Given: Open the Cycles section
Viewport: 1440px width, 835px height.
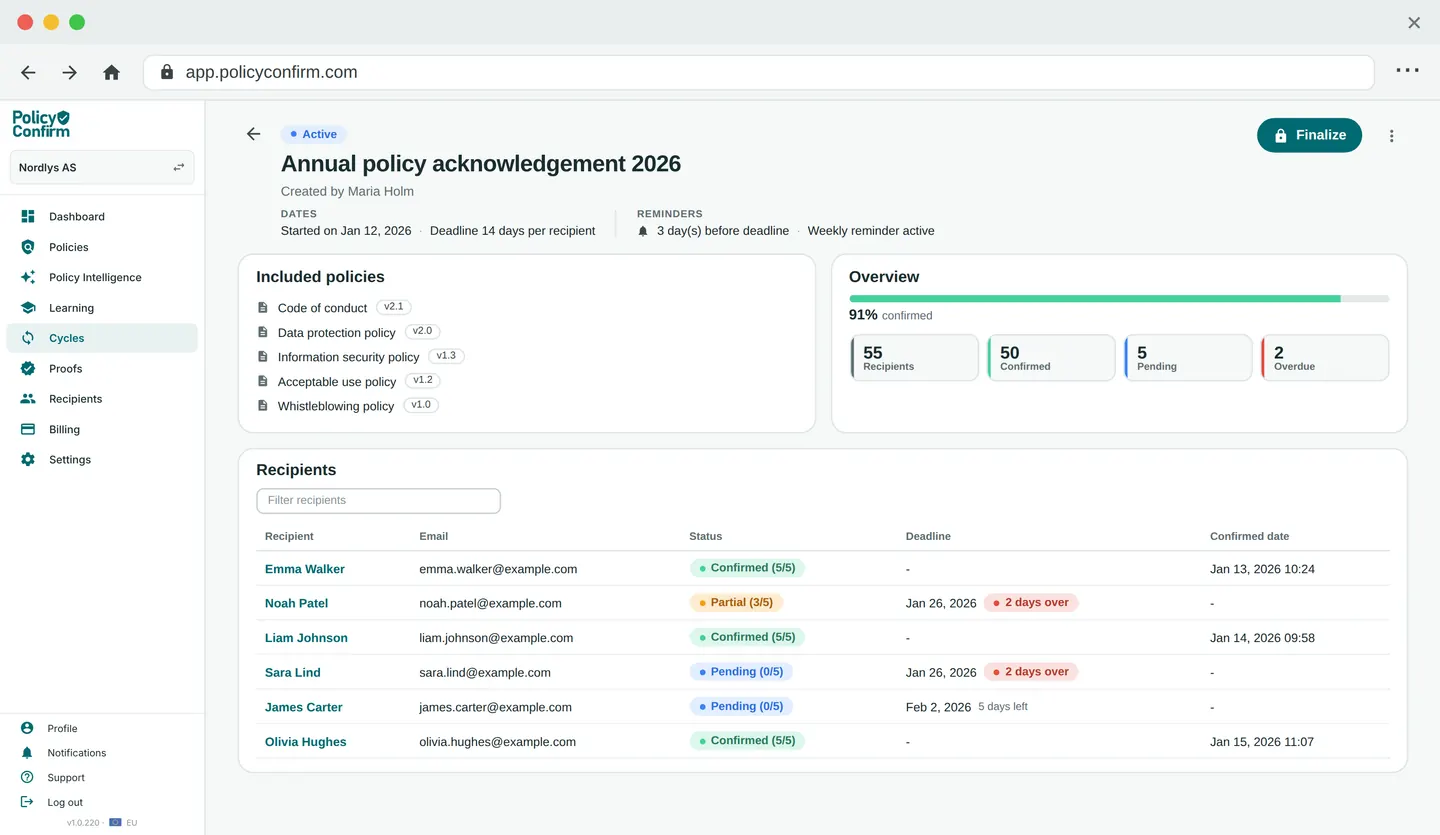Looking at the screenshot, I should tap(102, 338).
